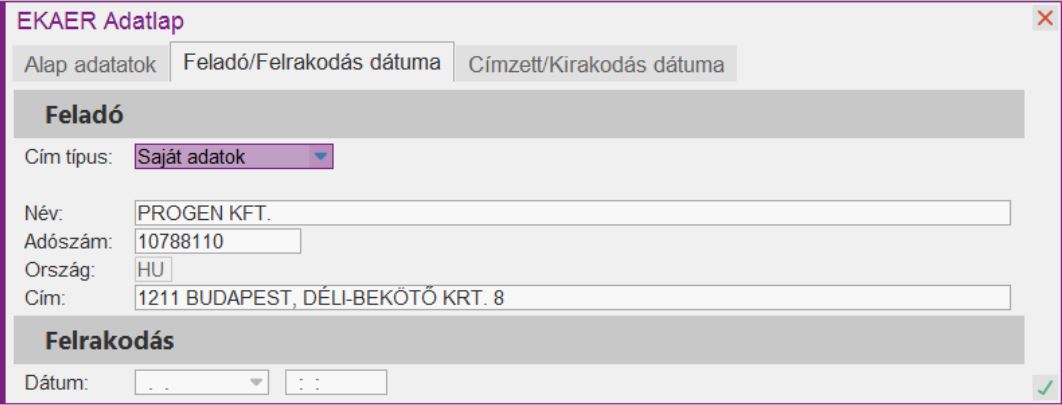Open the Felrakodás date picker arrow

(258, 382)
